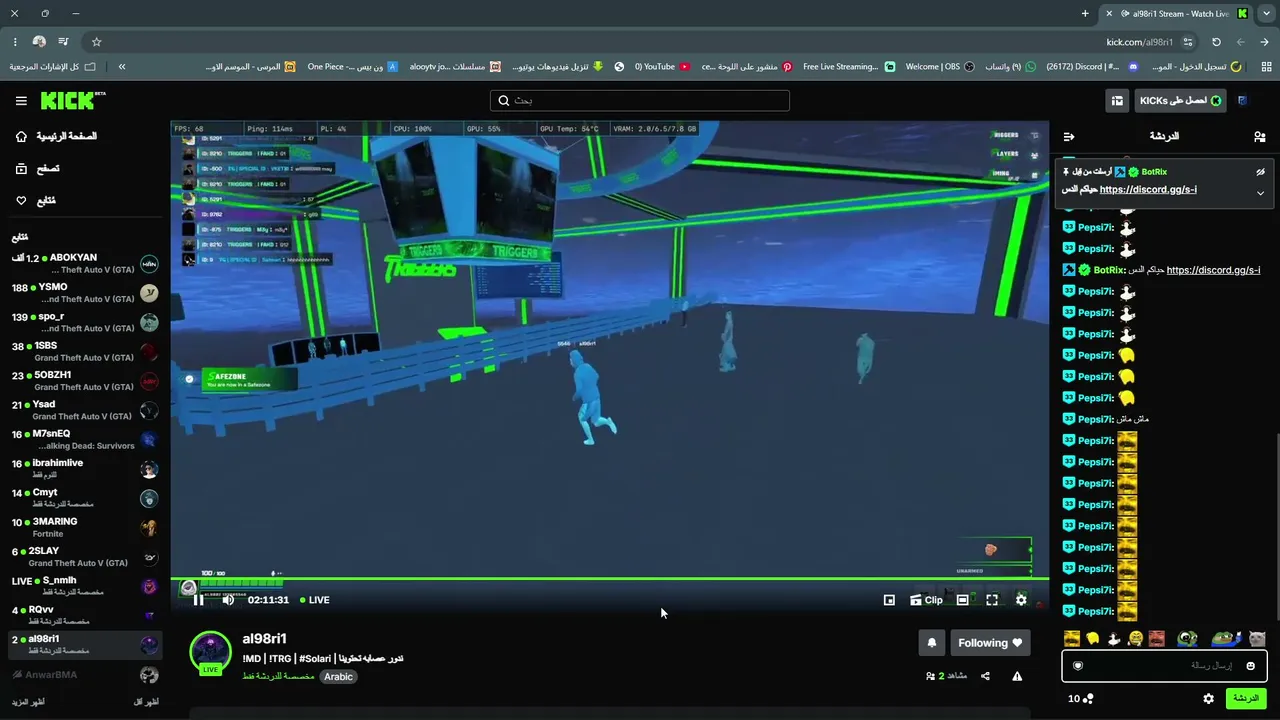Open chat identity badge icon in input
The image size is (1280, 720).
pos(1078,666)
